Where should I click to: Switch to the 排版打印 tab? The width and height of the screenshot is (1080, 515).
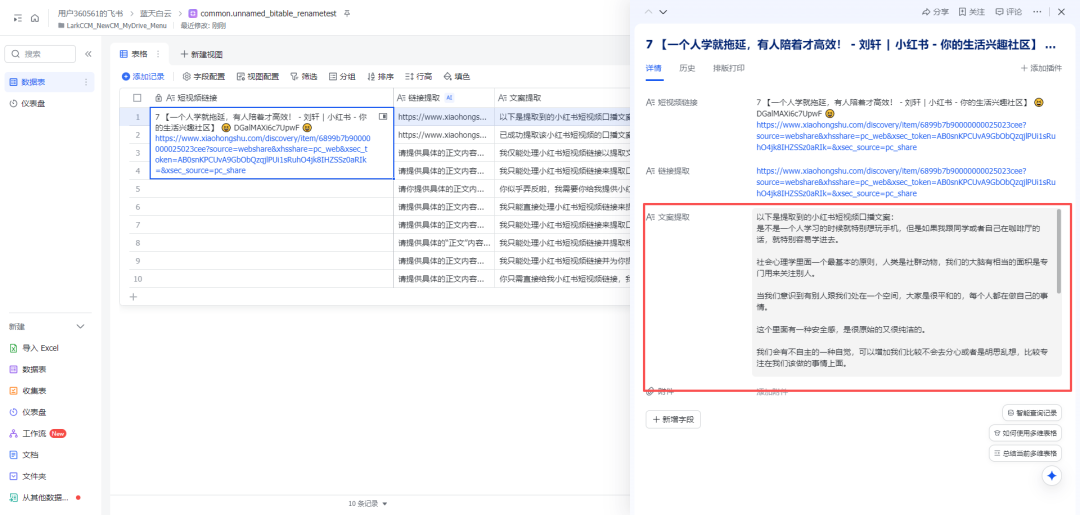(x=729, y=68)
